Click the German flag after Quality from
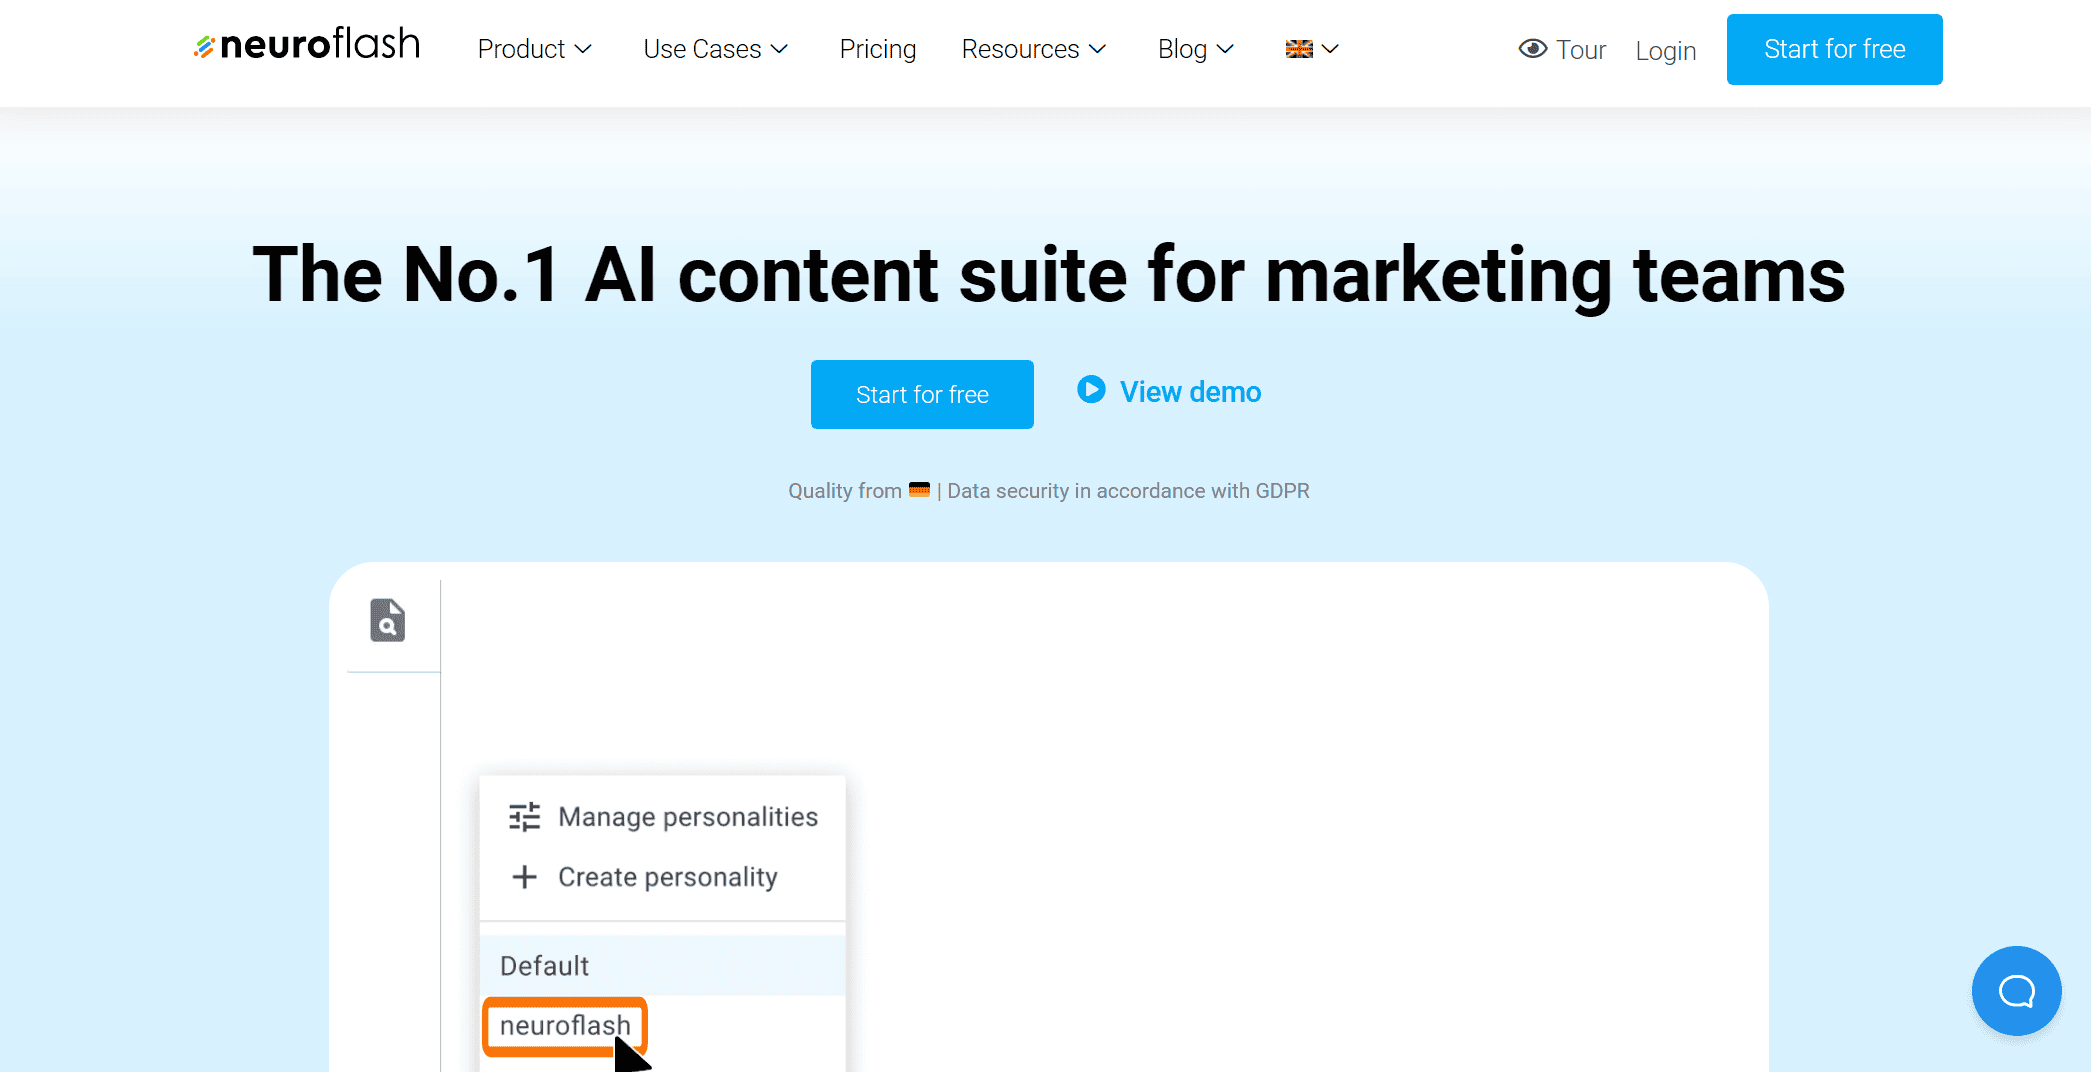Viewport: 2091px width, 1072px height. [919, 490]
